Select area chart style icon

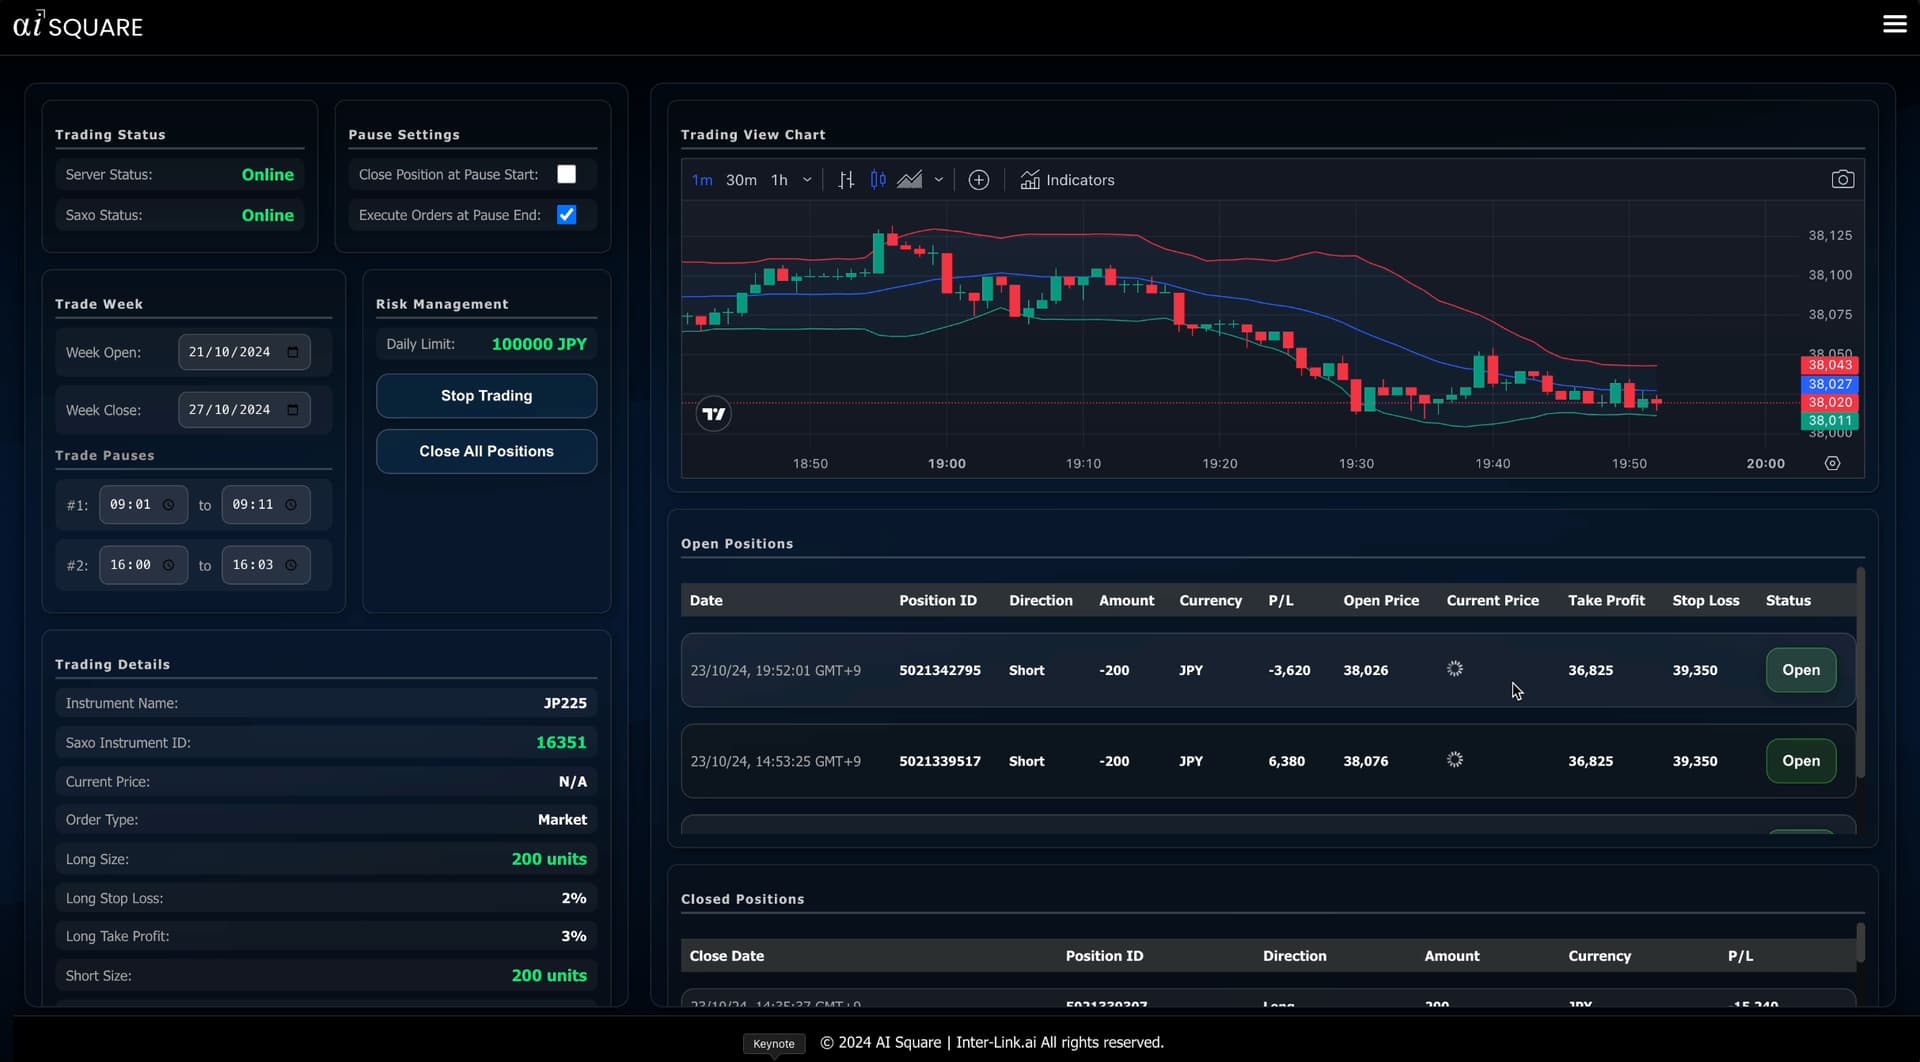(909, 180)
